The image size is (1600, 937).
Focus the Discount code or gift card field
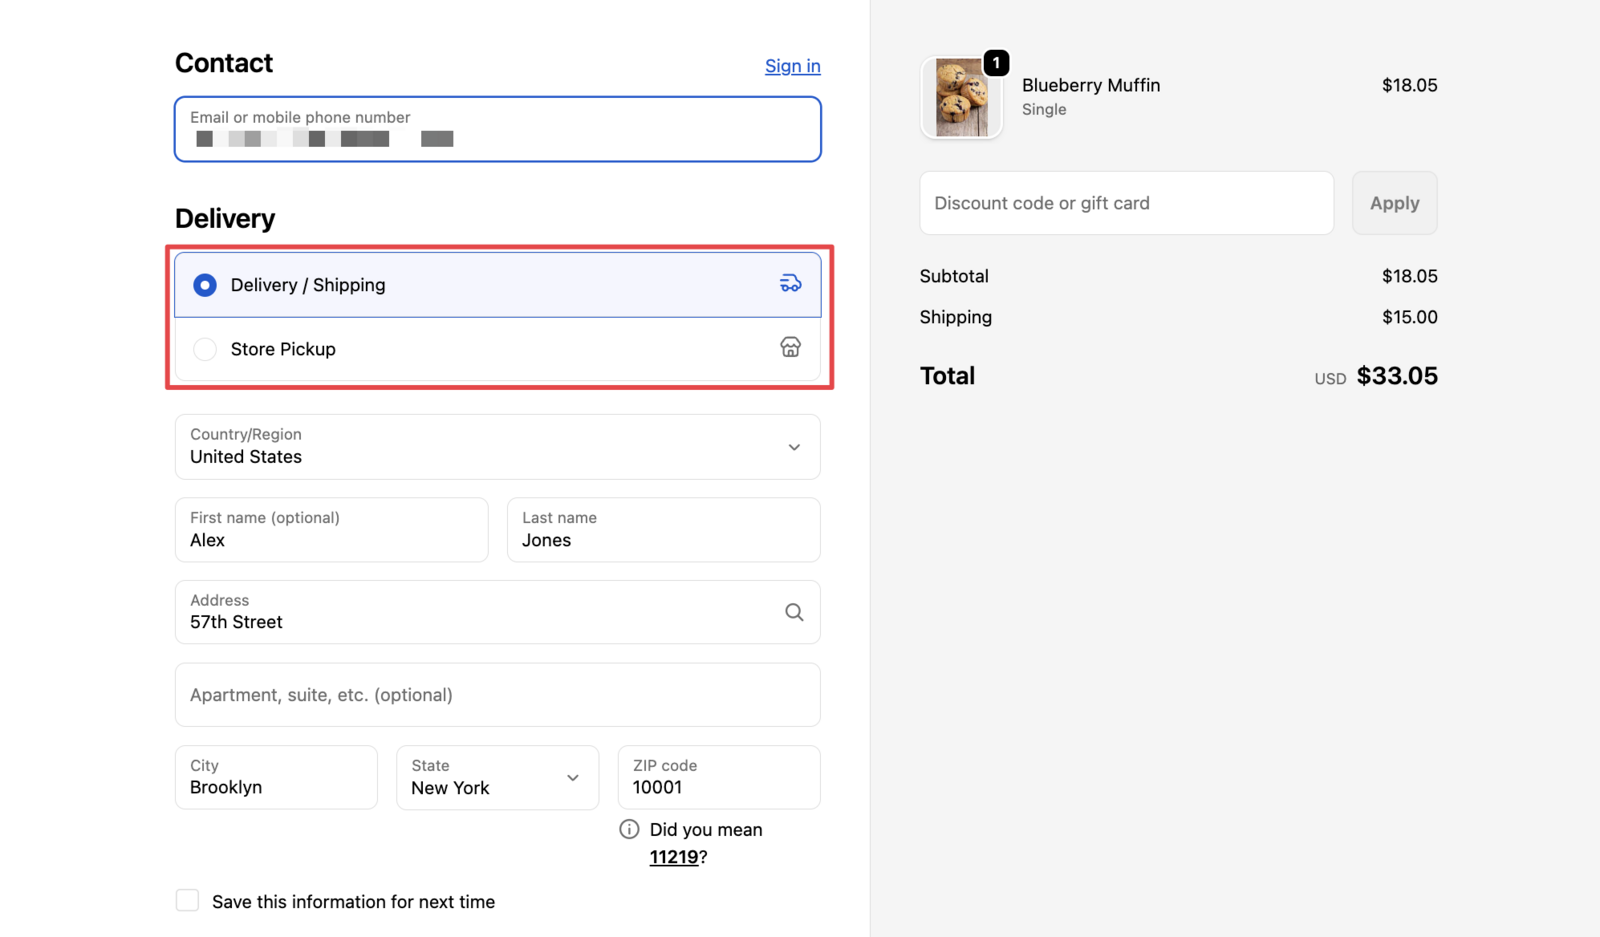click(1127, 203)
